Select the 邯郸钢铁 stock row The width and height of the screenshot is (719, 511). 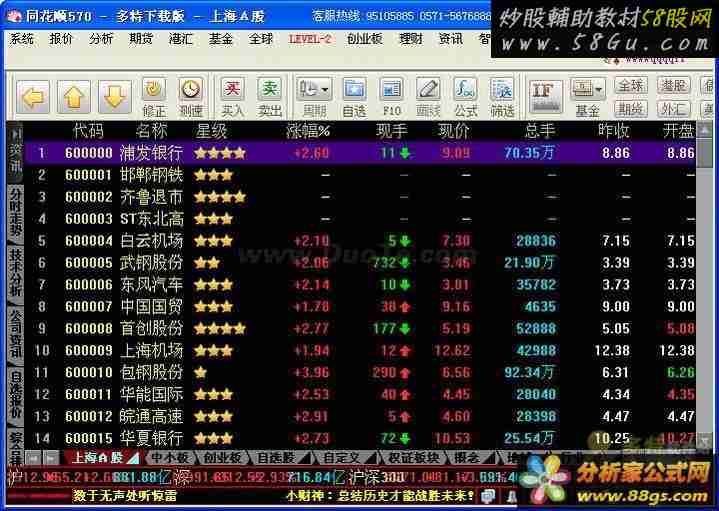coord(360,175)
